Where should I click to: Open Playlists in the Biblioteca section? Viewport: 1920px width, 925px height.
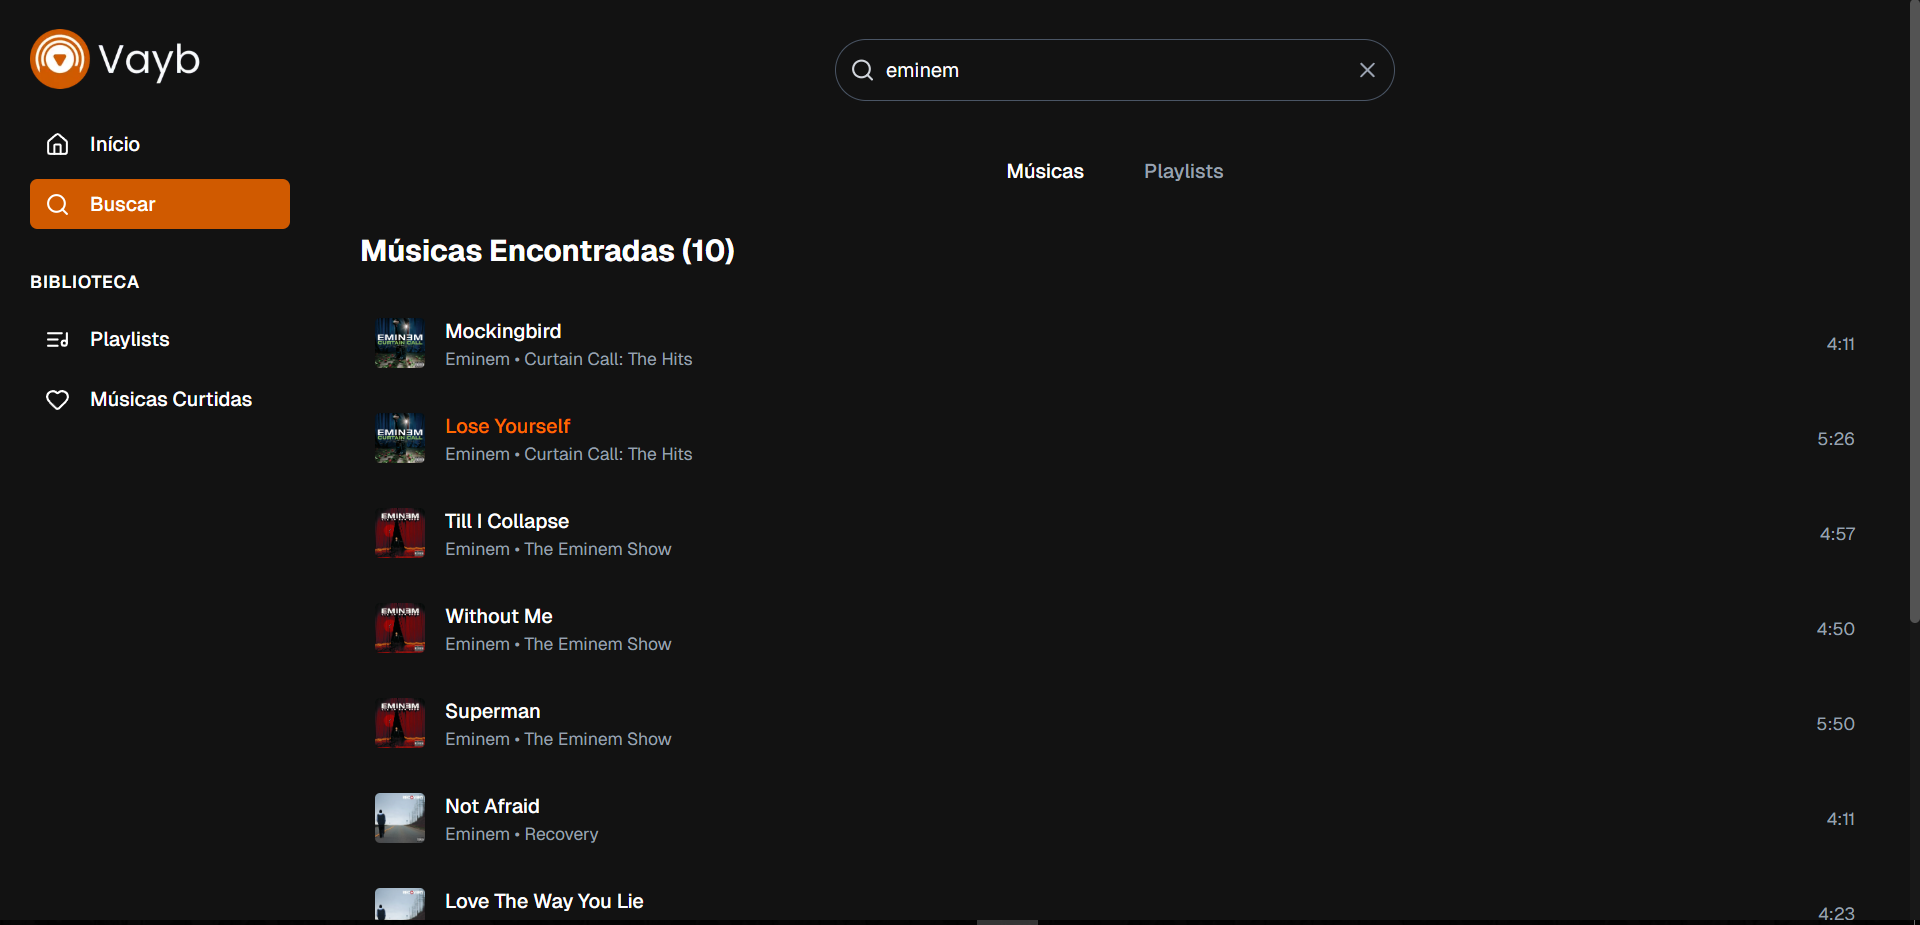[x=160, y=339]
